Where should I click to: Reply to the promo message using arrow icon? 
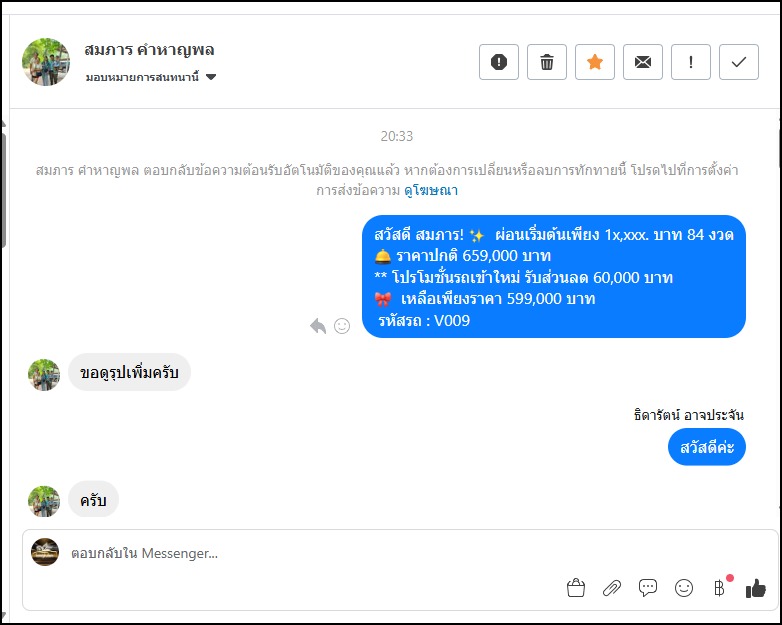click(x=318, y=326)
